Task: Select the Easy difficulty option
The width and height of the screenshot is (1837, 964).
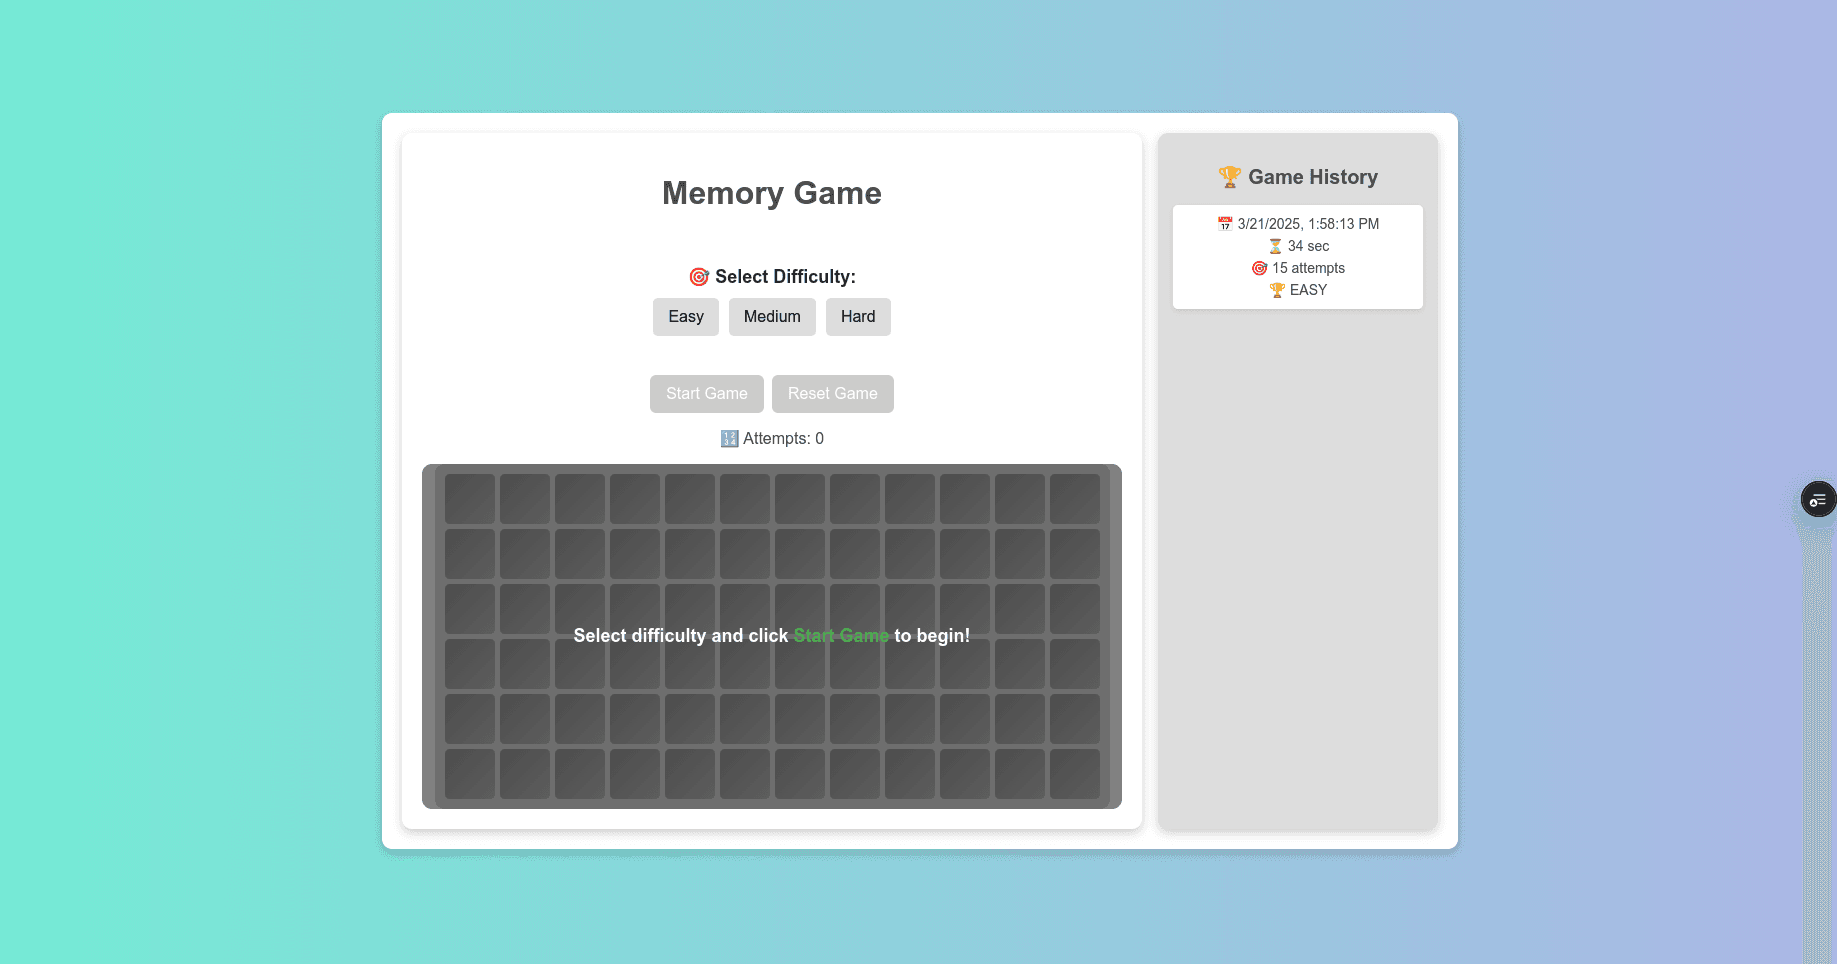Action: click(x=685, y=317)
